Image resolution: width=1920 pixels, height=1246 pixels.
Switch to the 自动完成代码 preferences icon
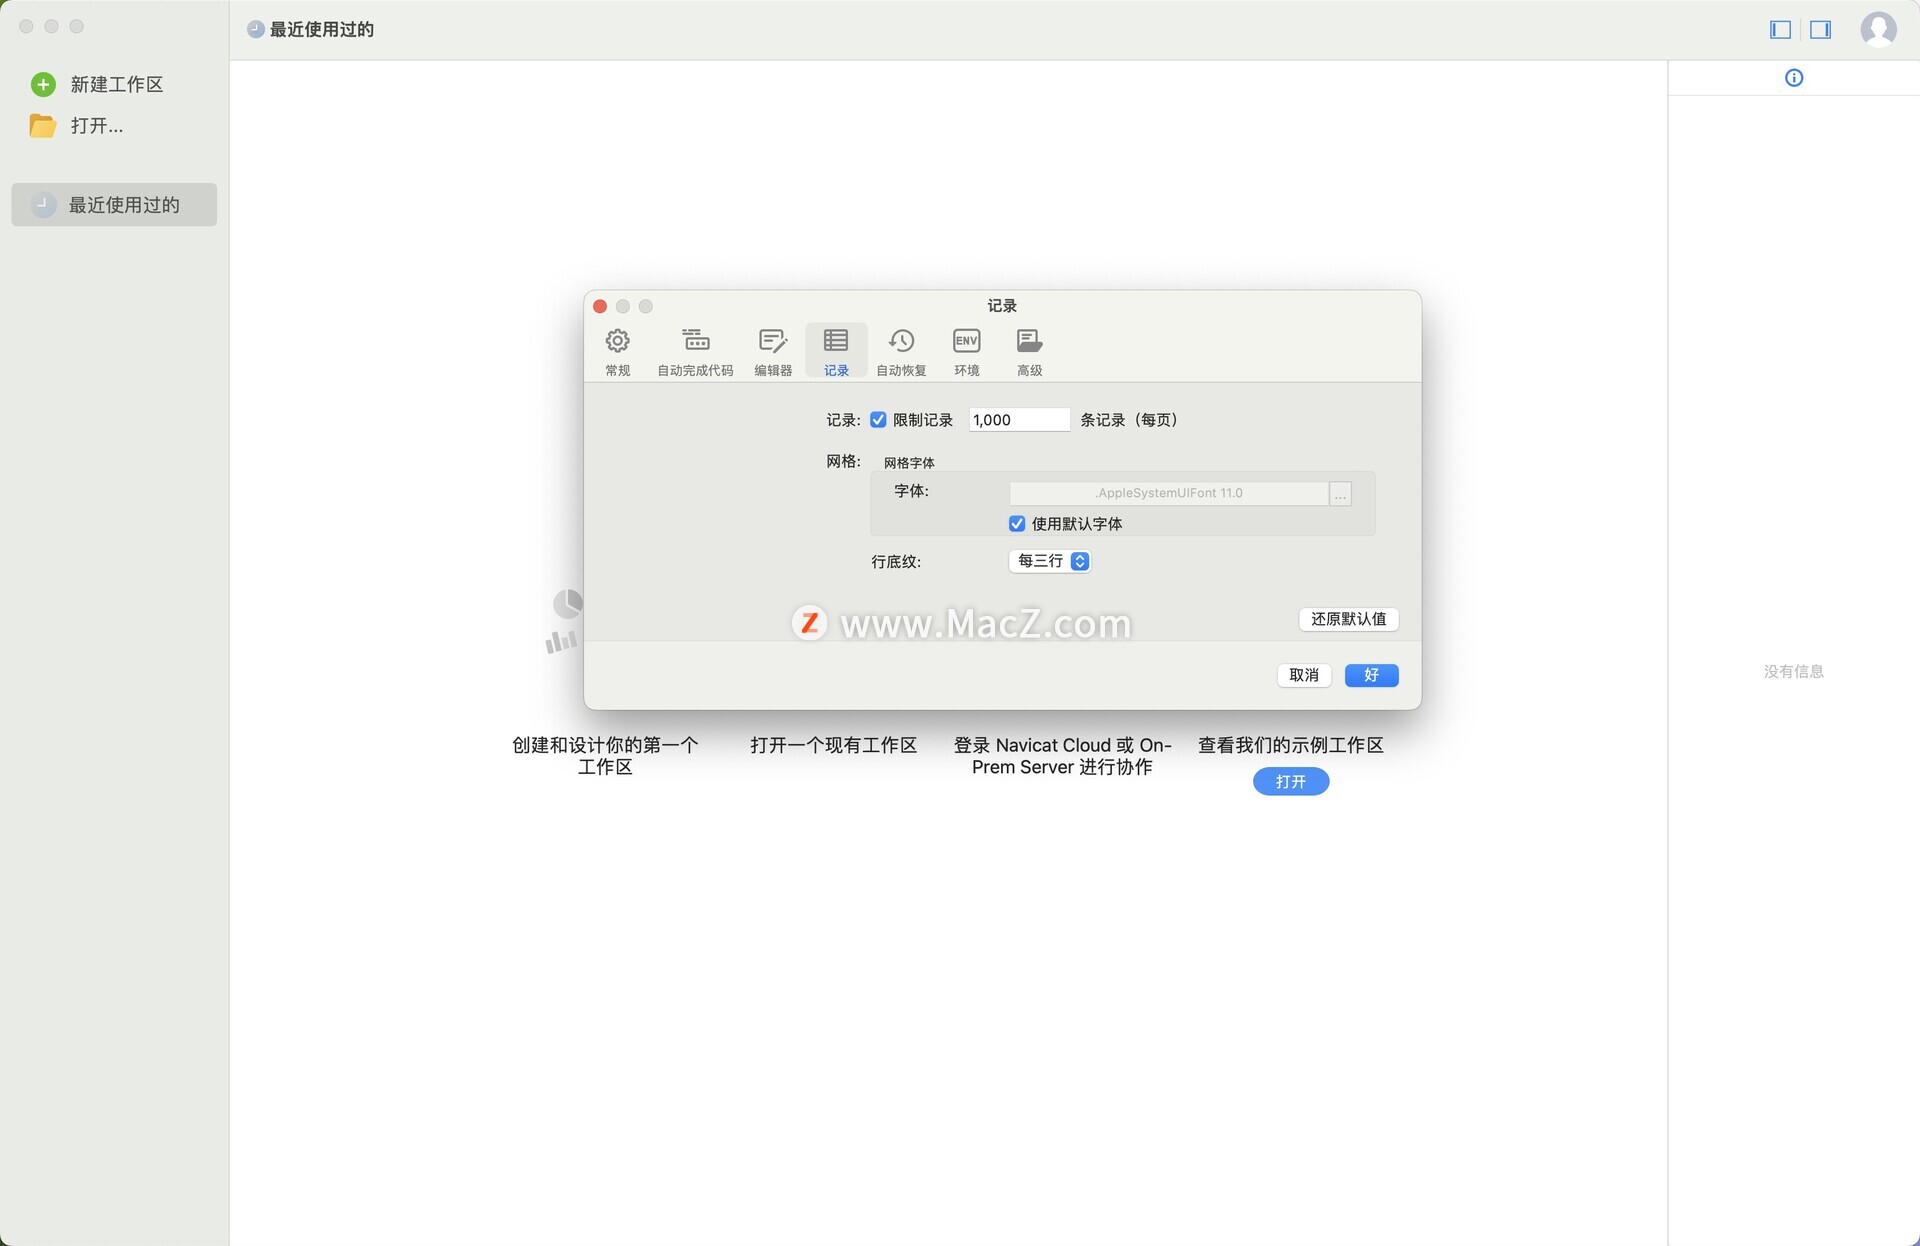click(695, 342)
